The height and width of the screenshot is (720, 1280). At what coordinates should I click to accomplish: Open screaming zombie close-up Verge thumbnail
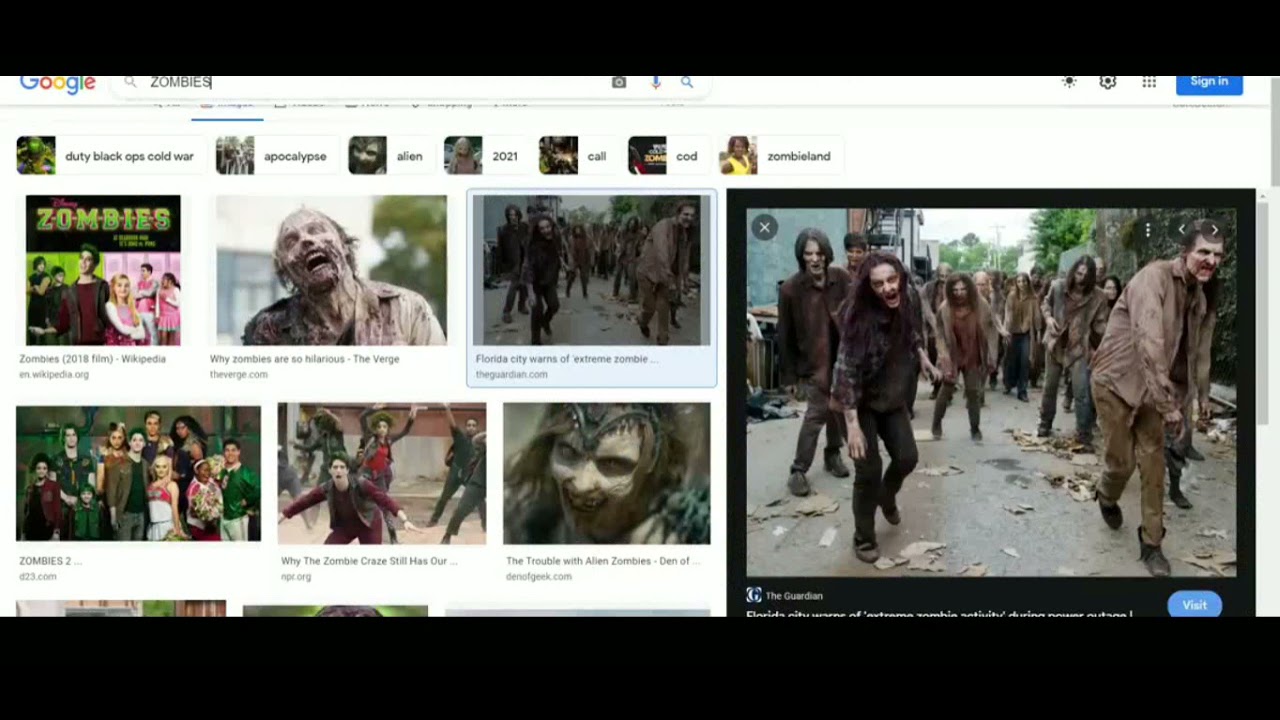(x=331, y=270)
